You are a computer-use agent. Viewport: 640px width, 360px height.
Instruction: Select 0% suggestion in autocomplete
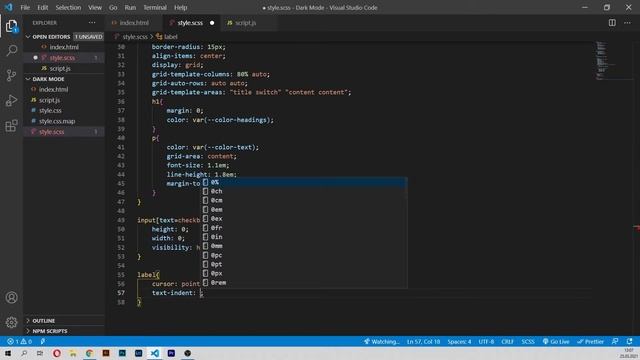tap(304, 182)
